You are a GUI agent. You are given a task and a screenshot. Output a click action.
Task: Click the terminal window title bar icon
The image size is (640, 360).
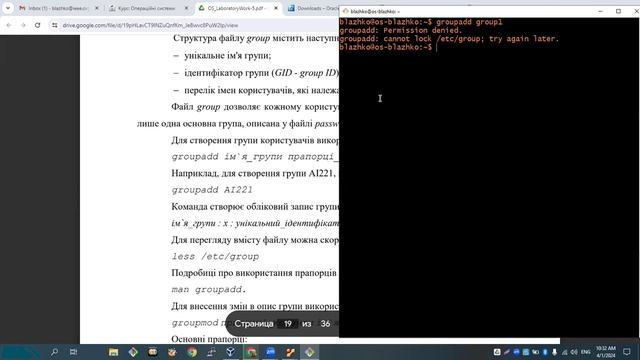click(x=346, y=11)
